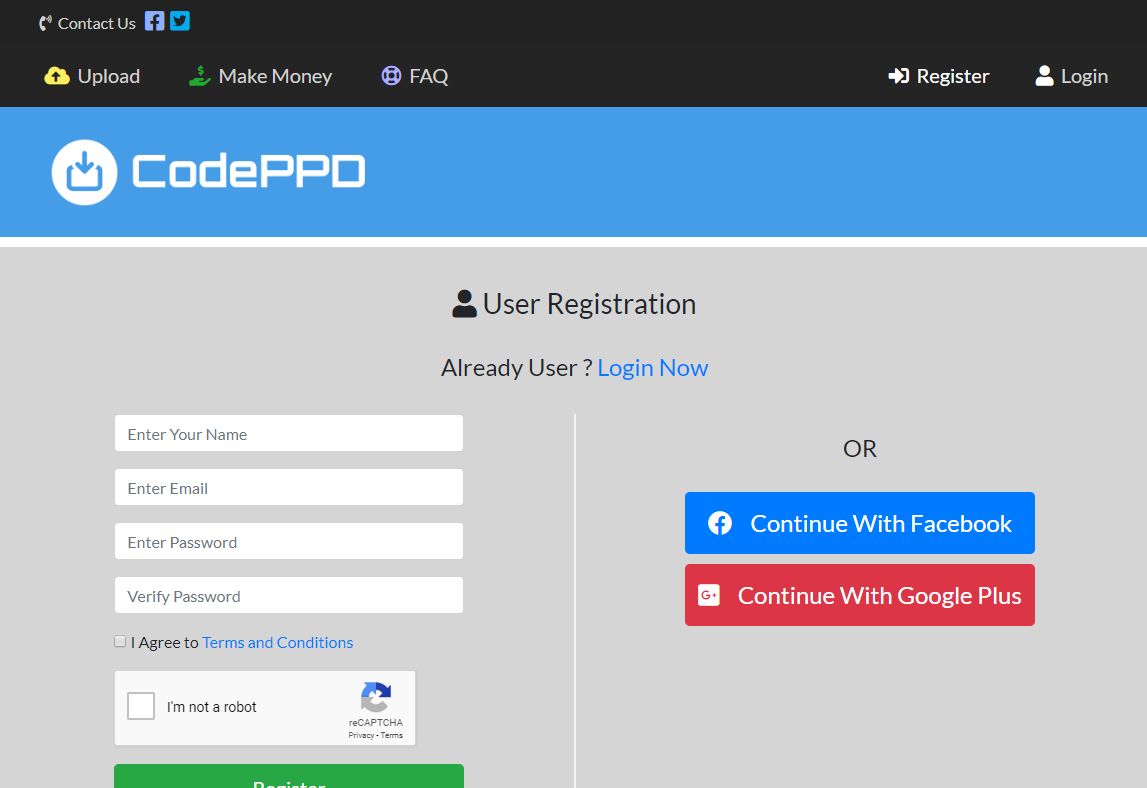Open the Terms and Conditions link
The image size is (1147, 788).
277,642
